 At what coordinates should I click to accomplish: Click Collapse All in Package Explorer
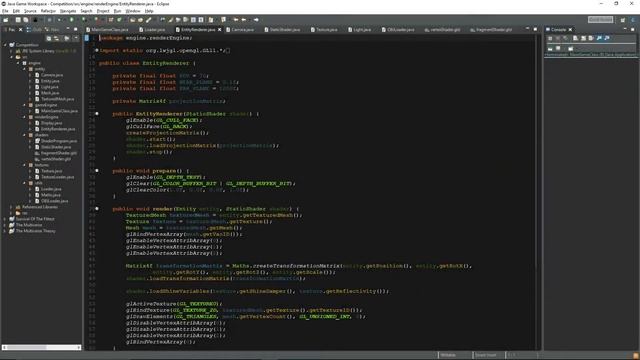(x=49, y=38)
